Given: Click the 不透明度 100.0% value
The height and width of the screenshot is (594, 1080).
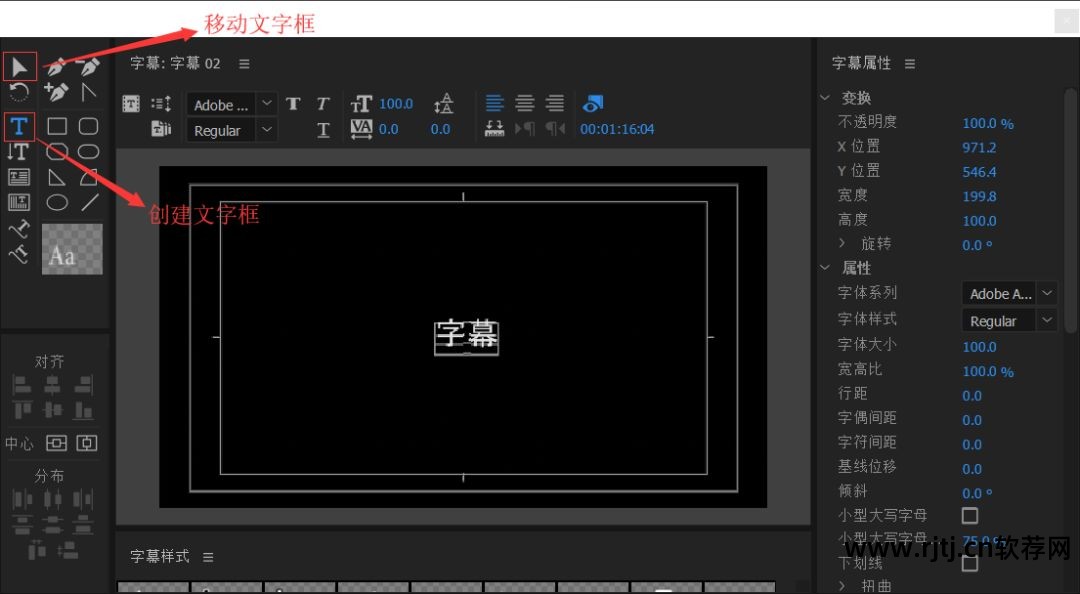Looking at the screenshot, I should point(988,122).
